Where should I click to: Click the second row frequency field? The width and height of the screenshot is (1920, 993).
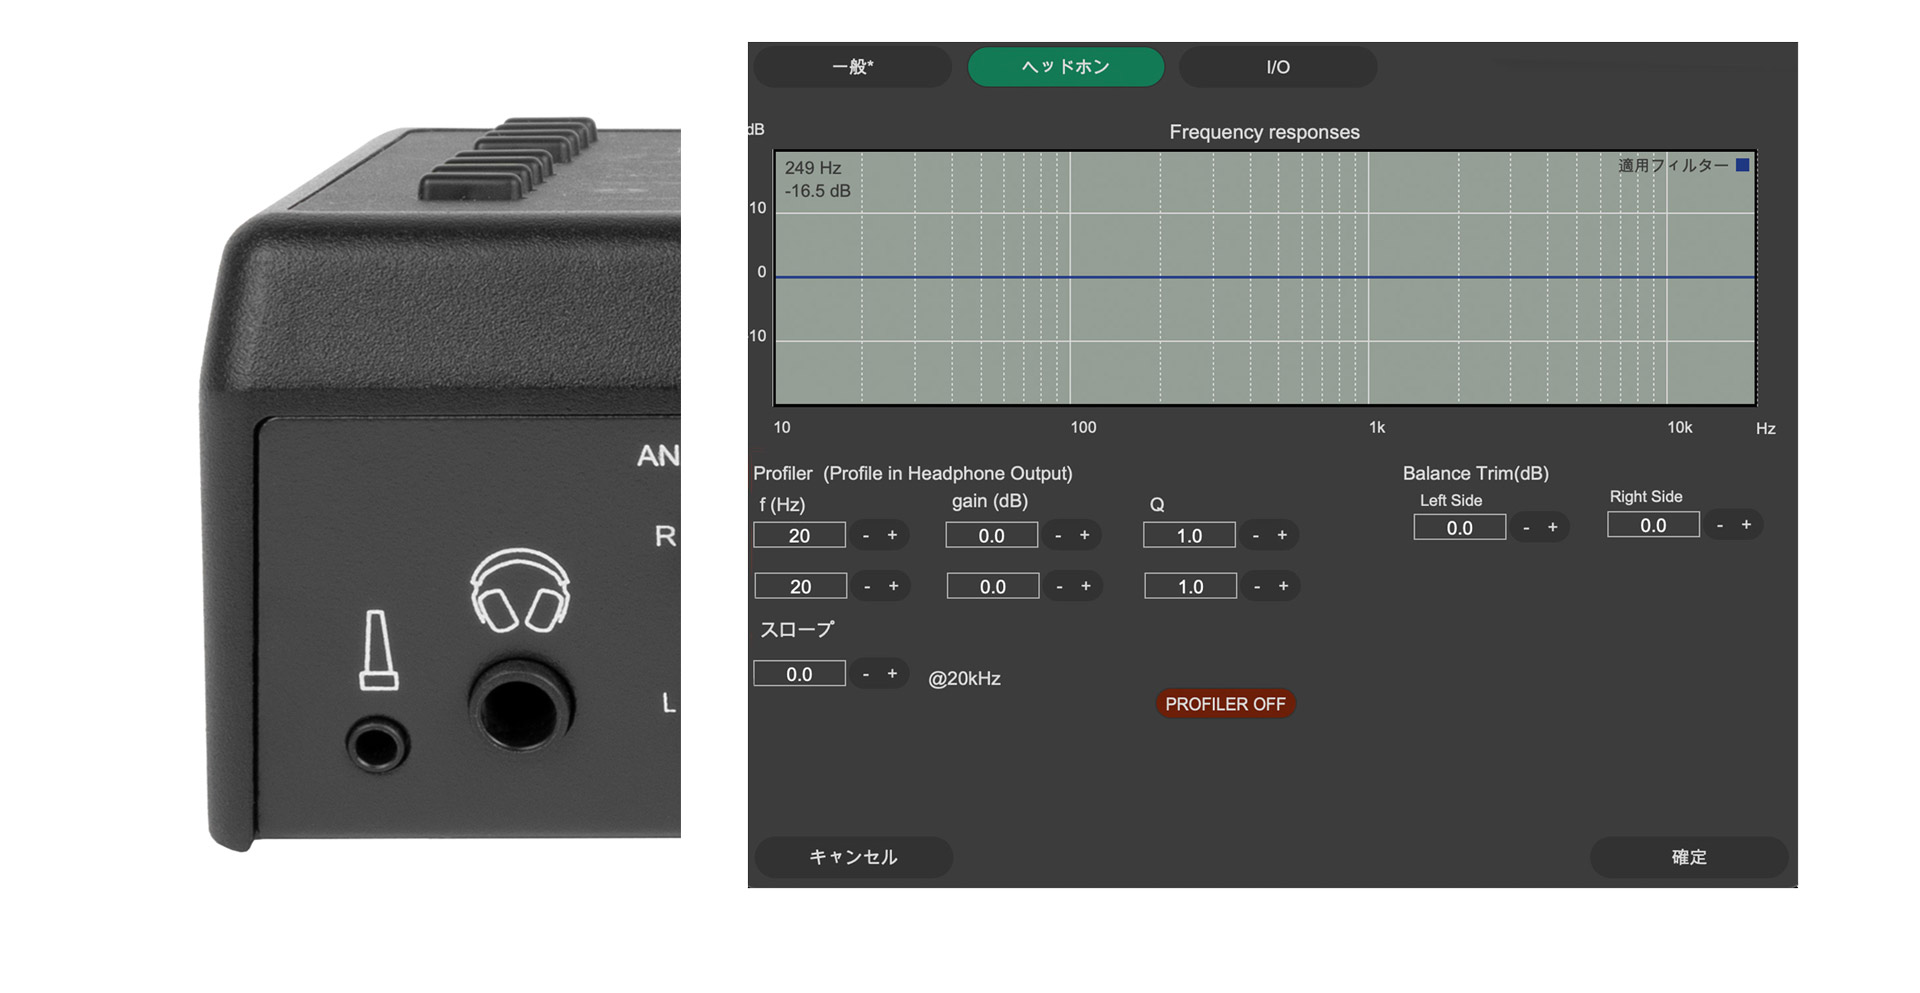pos(801,586)
